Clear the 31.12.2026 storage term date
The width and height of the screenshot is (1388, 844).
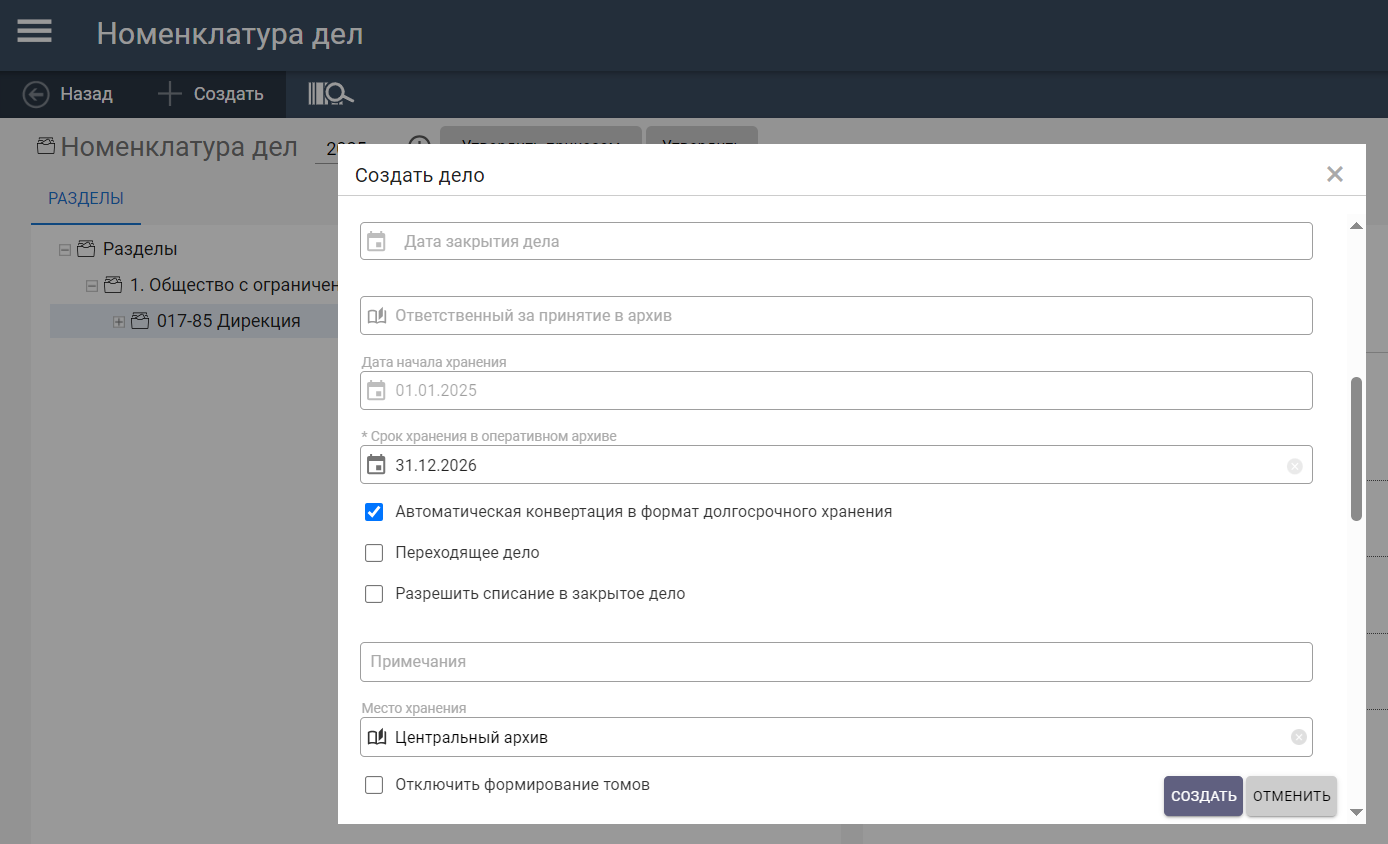pos(1294,466)
